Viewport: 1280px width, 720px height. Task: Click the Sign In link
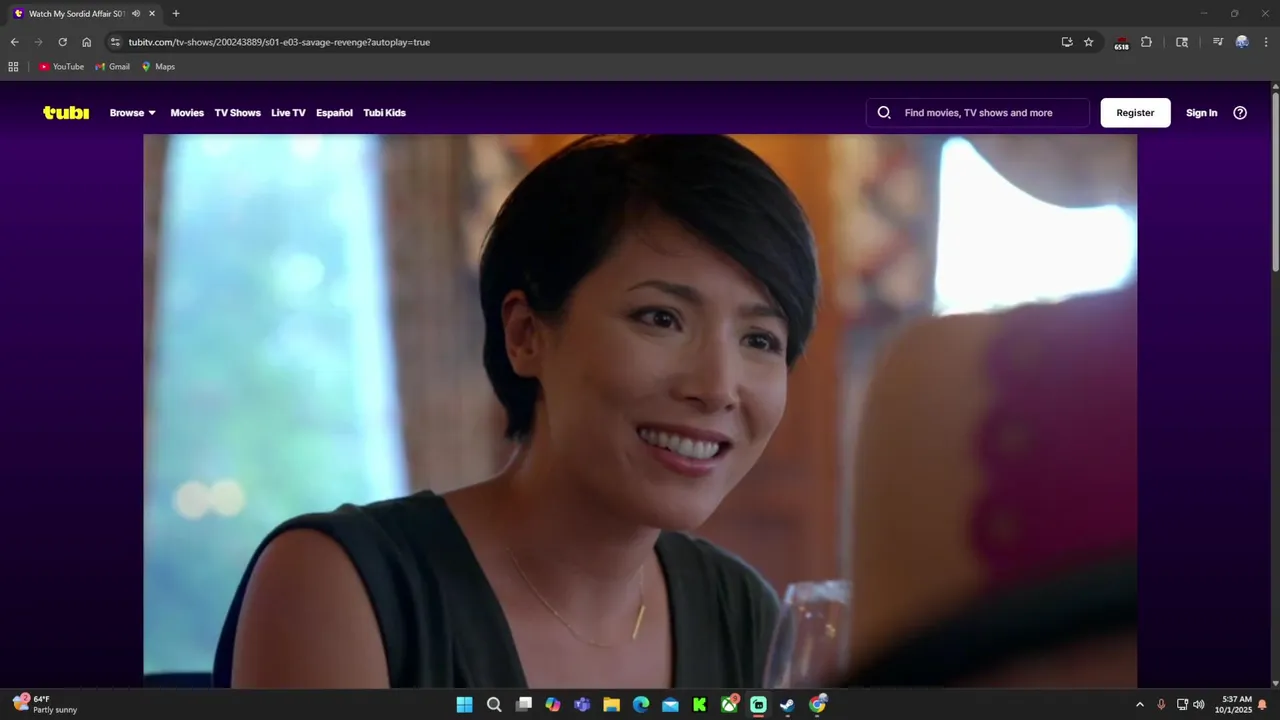(x=1201, y=113)
